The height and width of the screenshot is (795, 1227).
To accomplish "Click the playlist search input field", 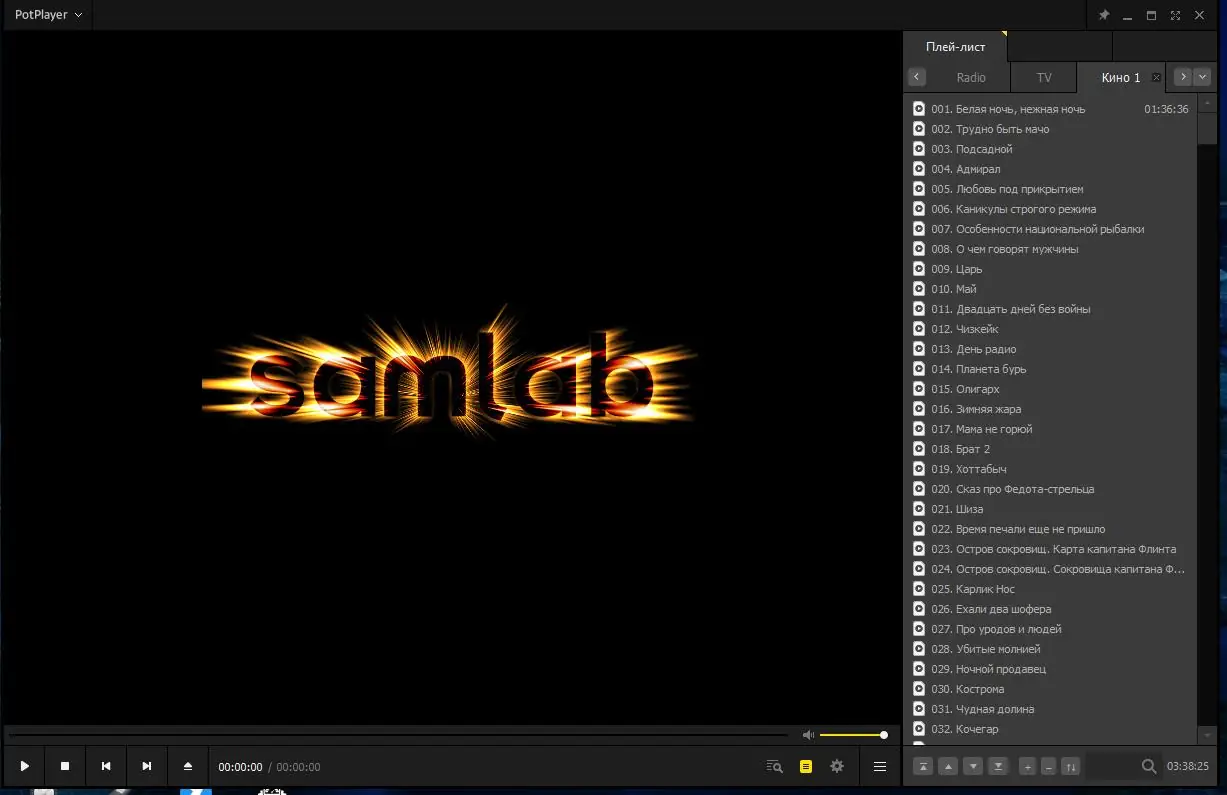I will (1112, 767).
